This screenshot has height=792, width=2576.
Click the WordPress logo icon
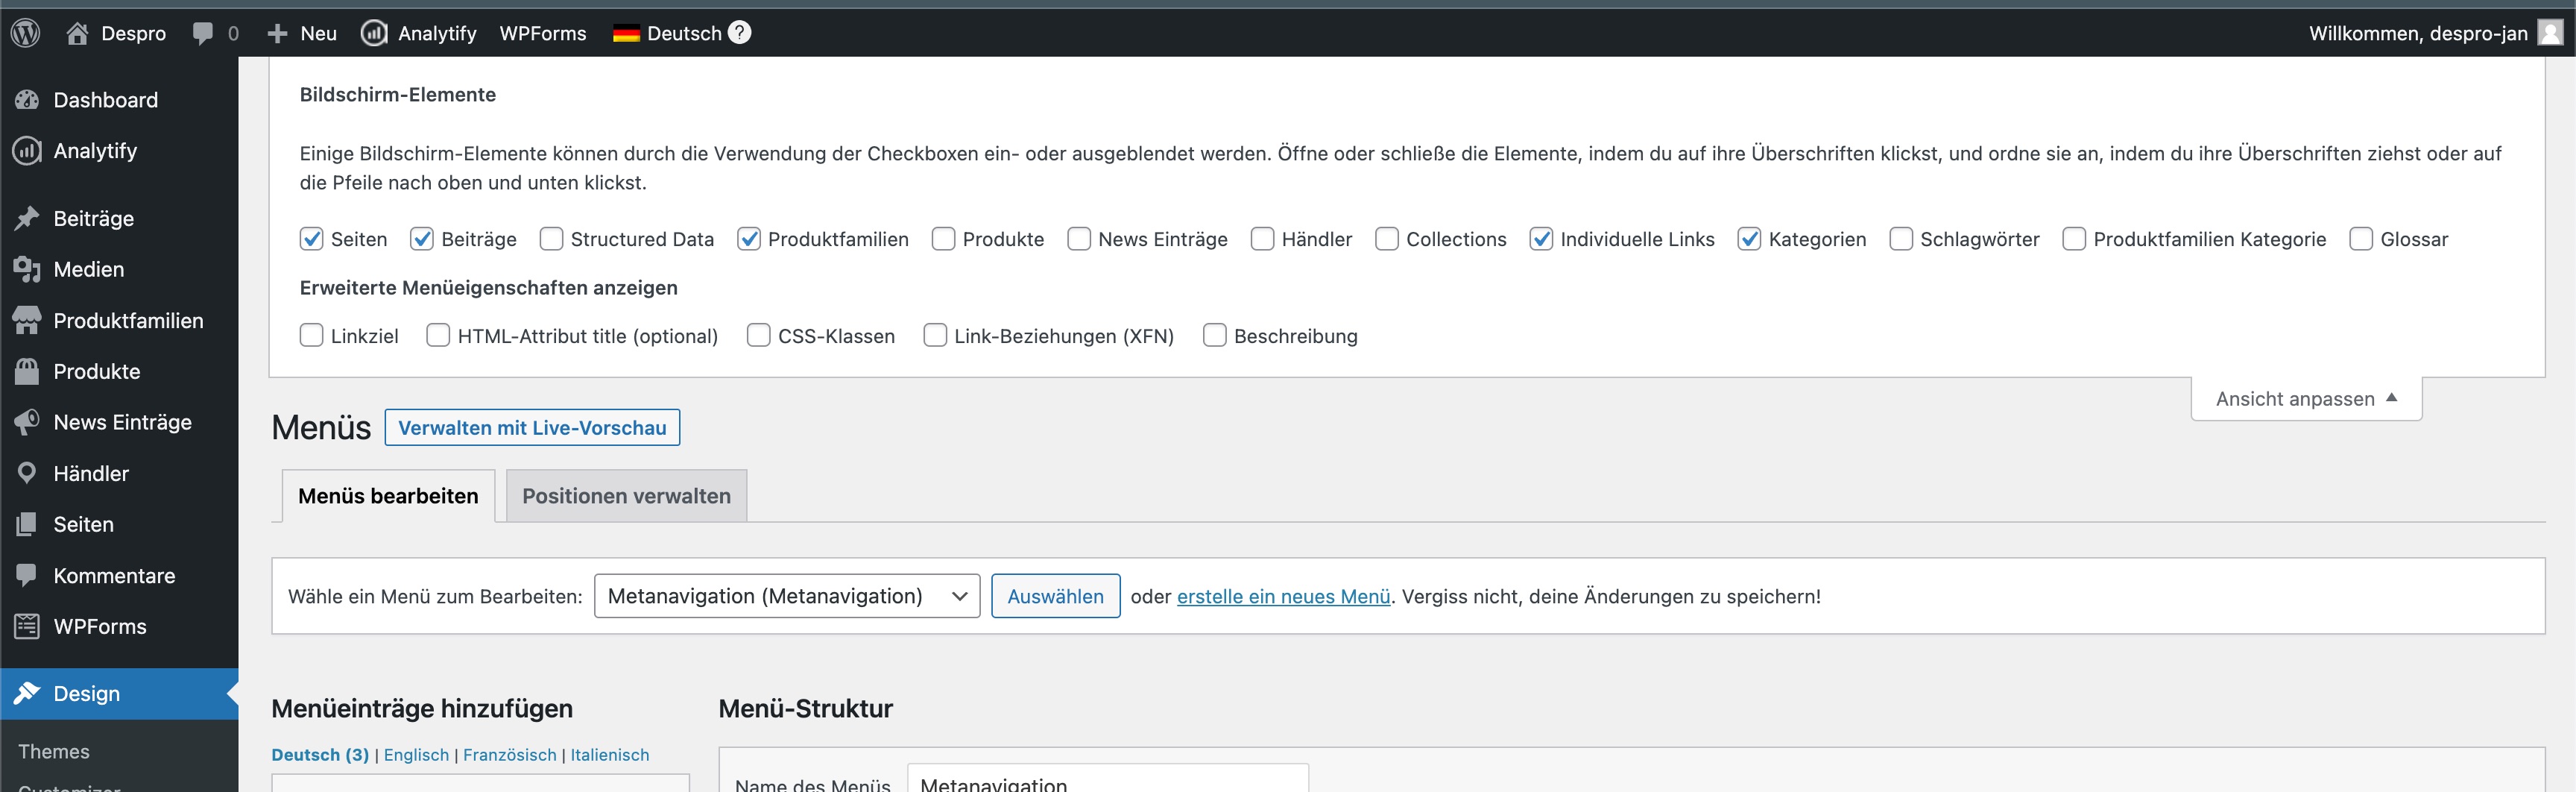click(x=25, y=33)
